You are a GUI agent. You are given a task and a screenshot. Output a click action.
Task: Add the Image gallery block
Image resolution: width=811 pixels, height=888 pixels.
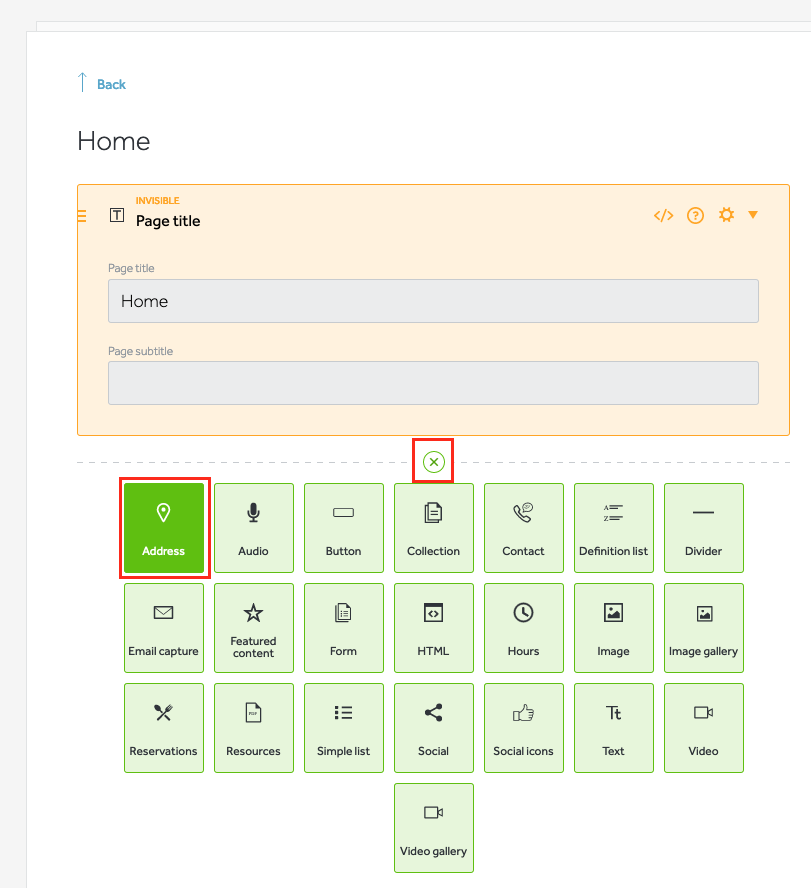(x=703, y=628)
